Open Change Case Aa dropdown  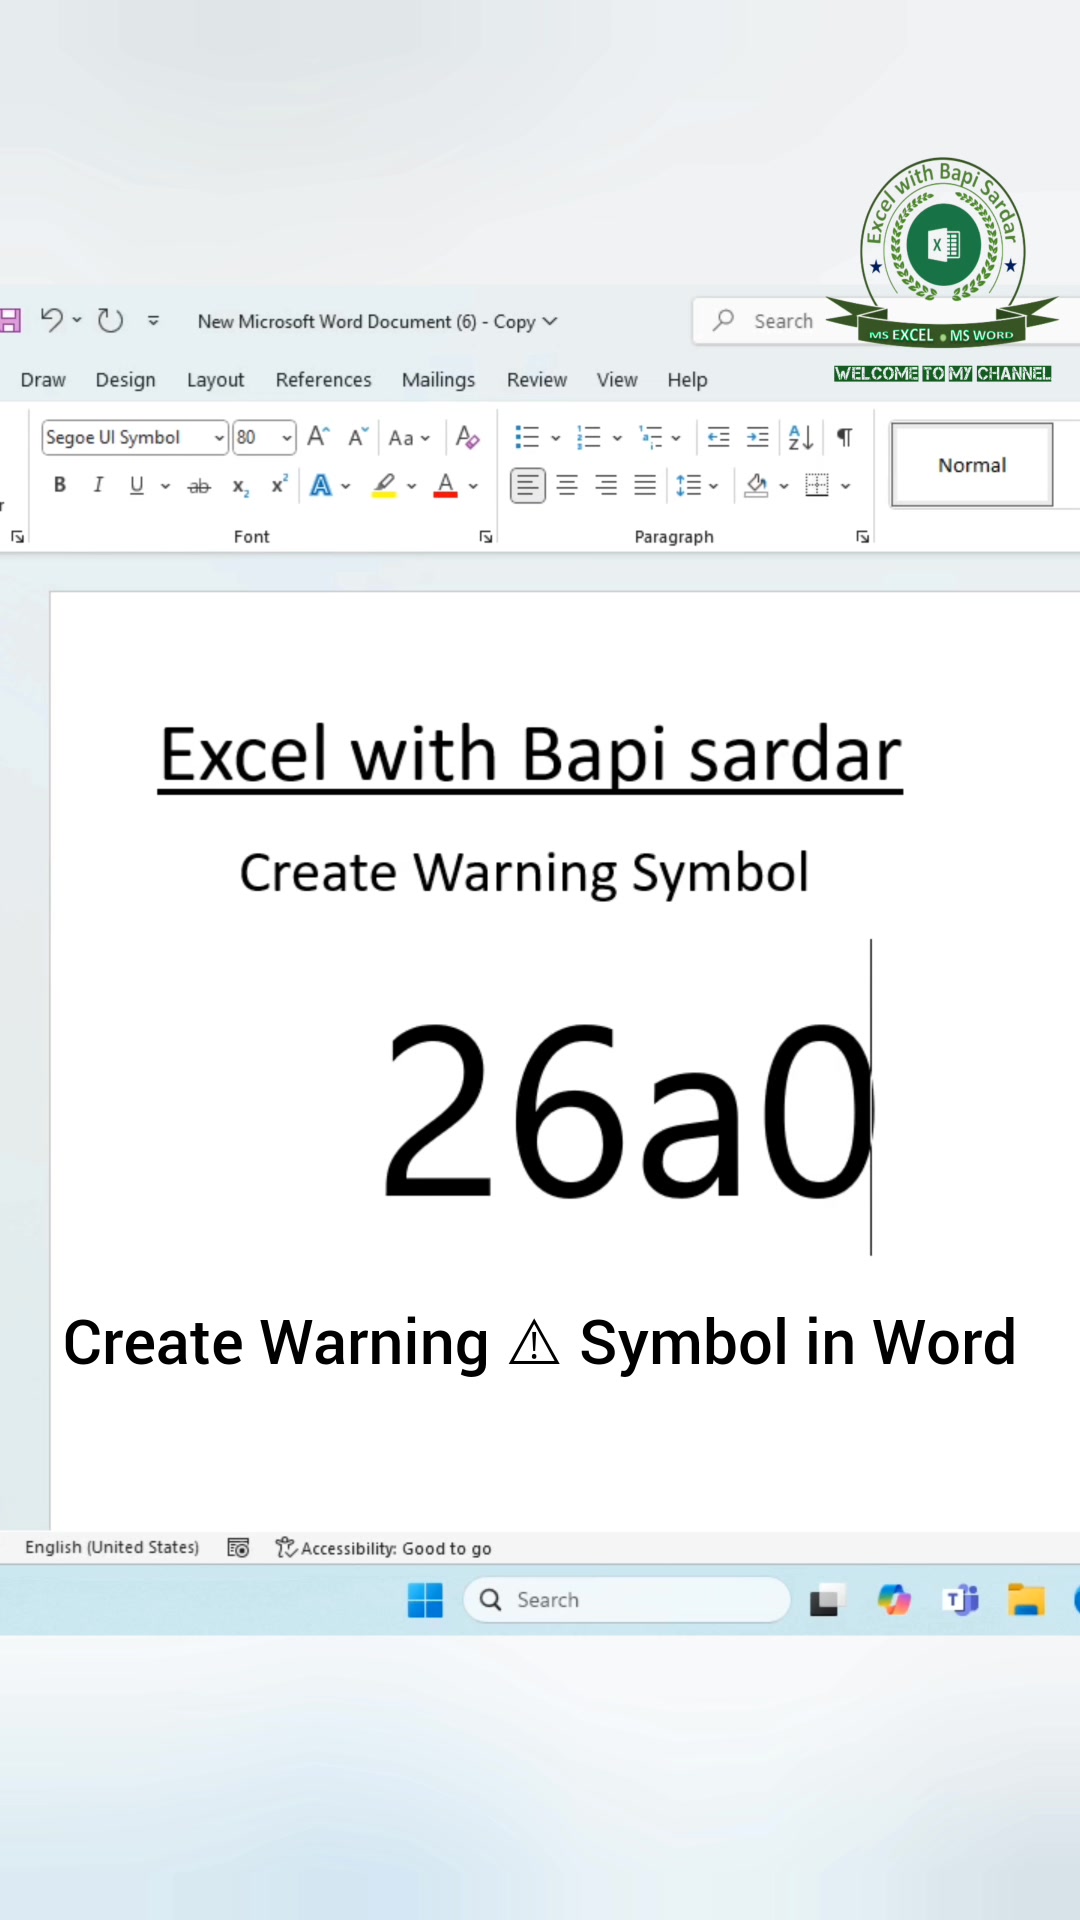point(409,438)
